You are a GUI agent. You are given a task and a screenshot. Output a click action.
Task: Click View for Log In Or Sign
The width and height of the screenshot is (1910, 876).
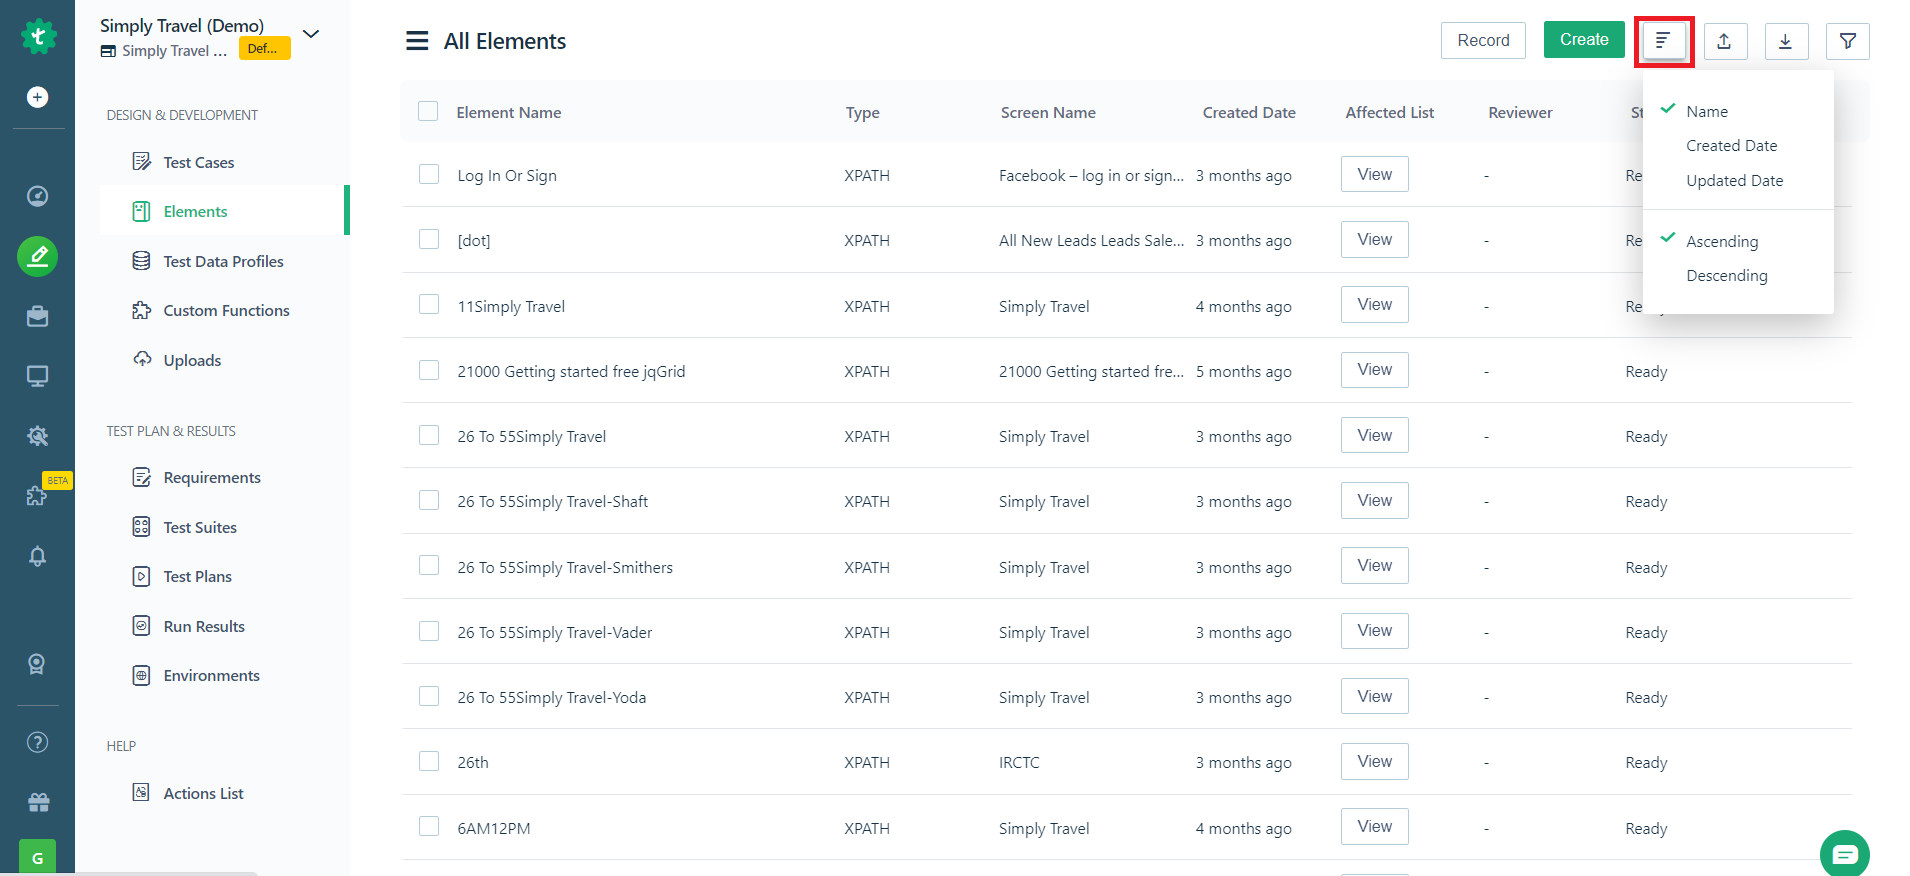1374,174
